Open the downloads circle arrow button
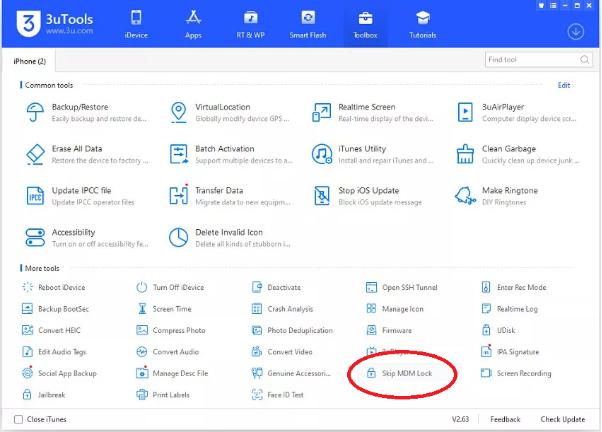This screenshot has width=602, height=432. [576, 32]
